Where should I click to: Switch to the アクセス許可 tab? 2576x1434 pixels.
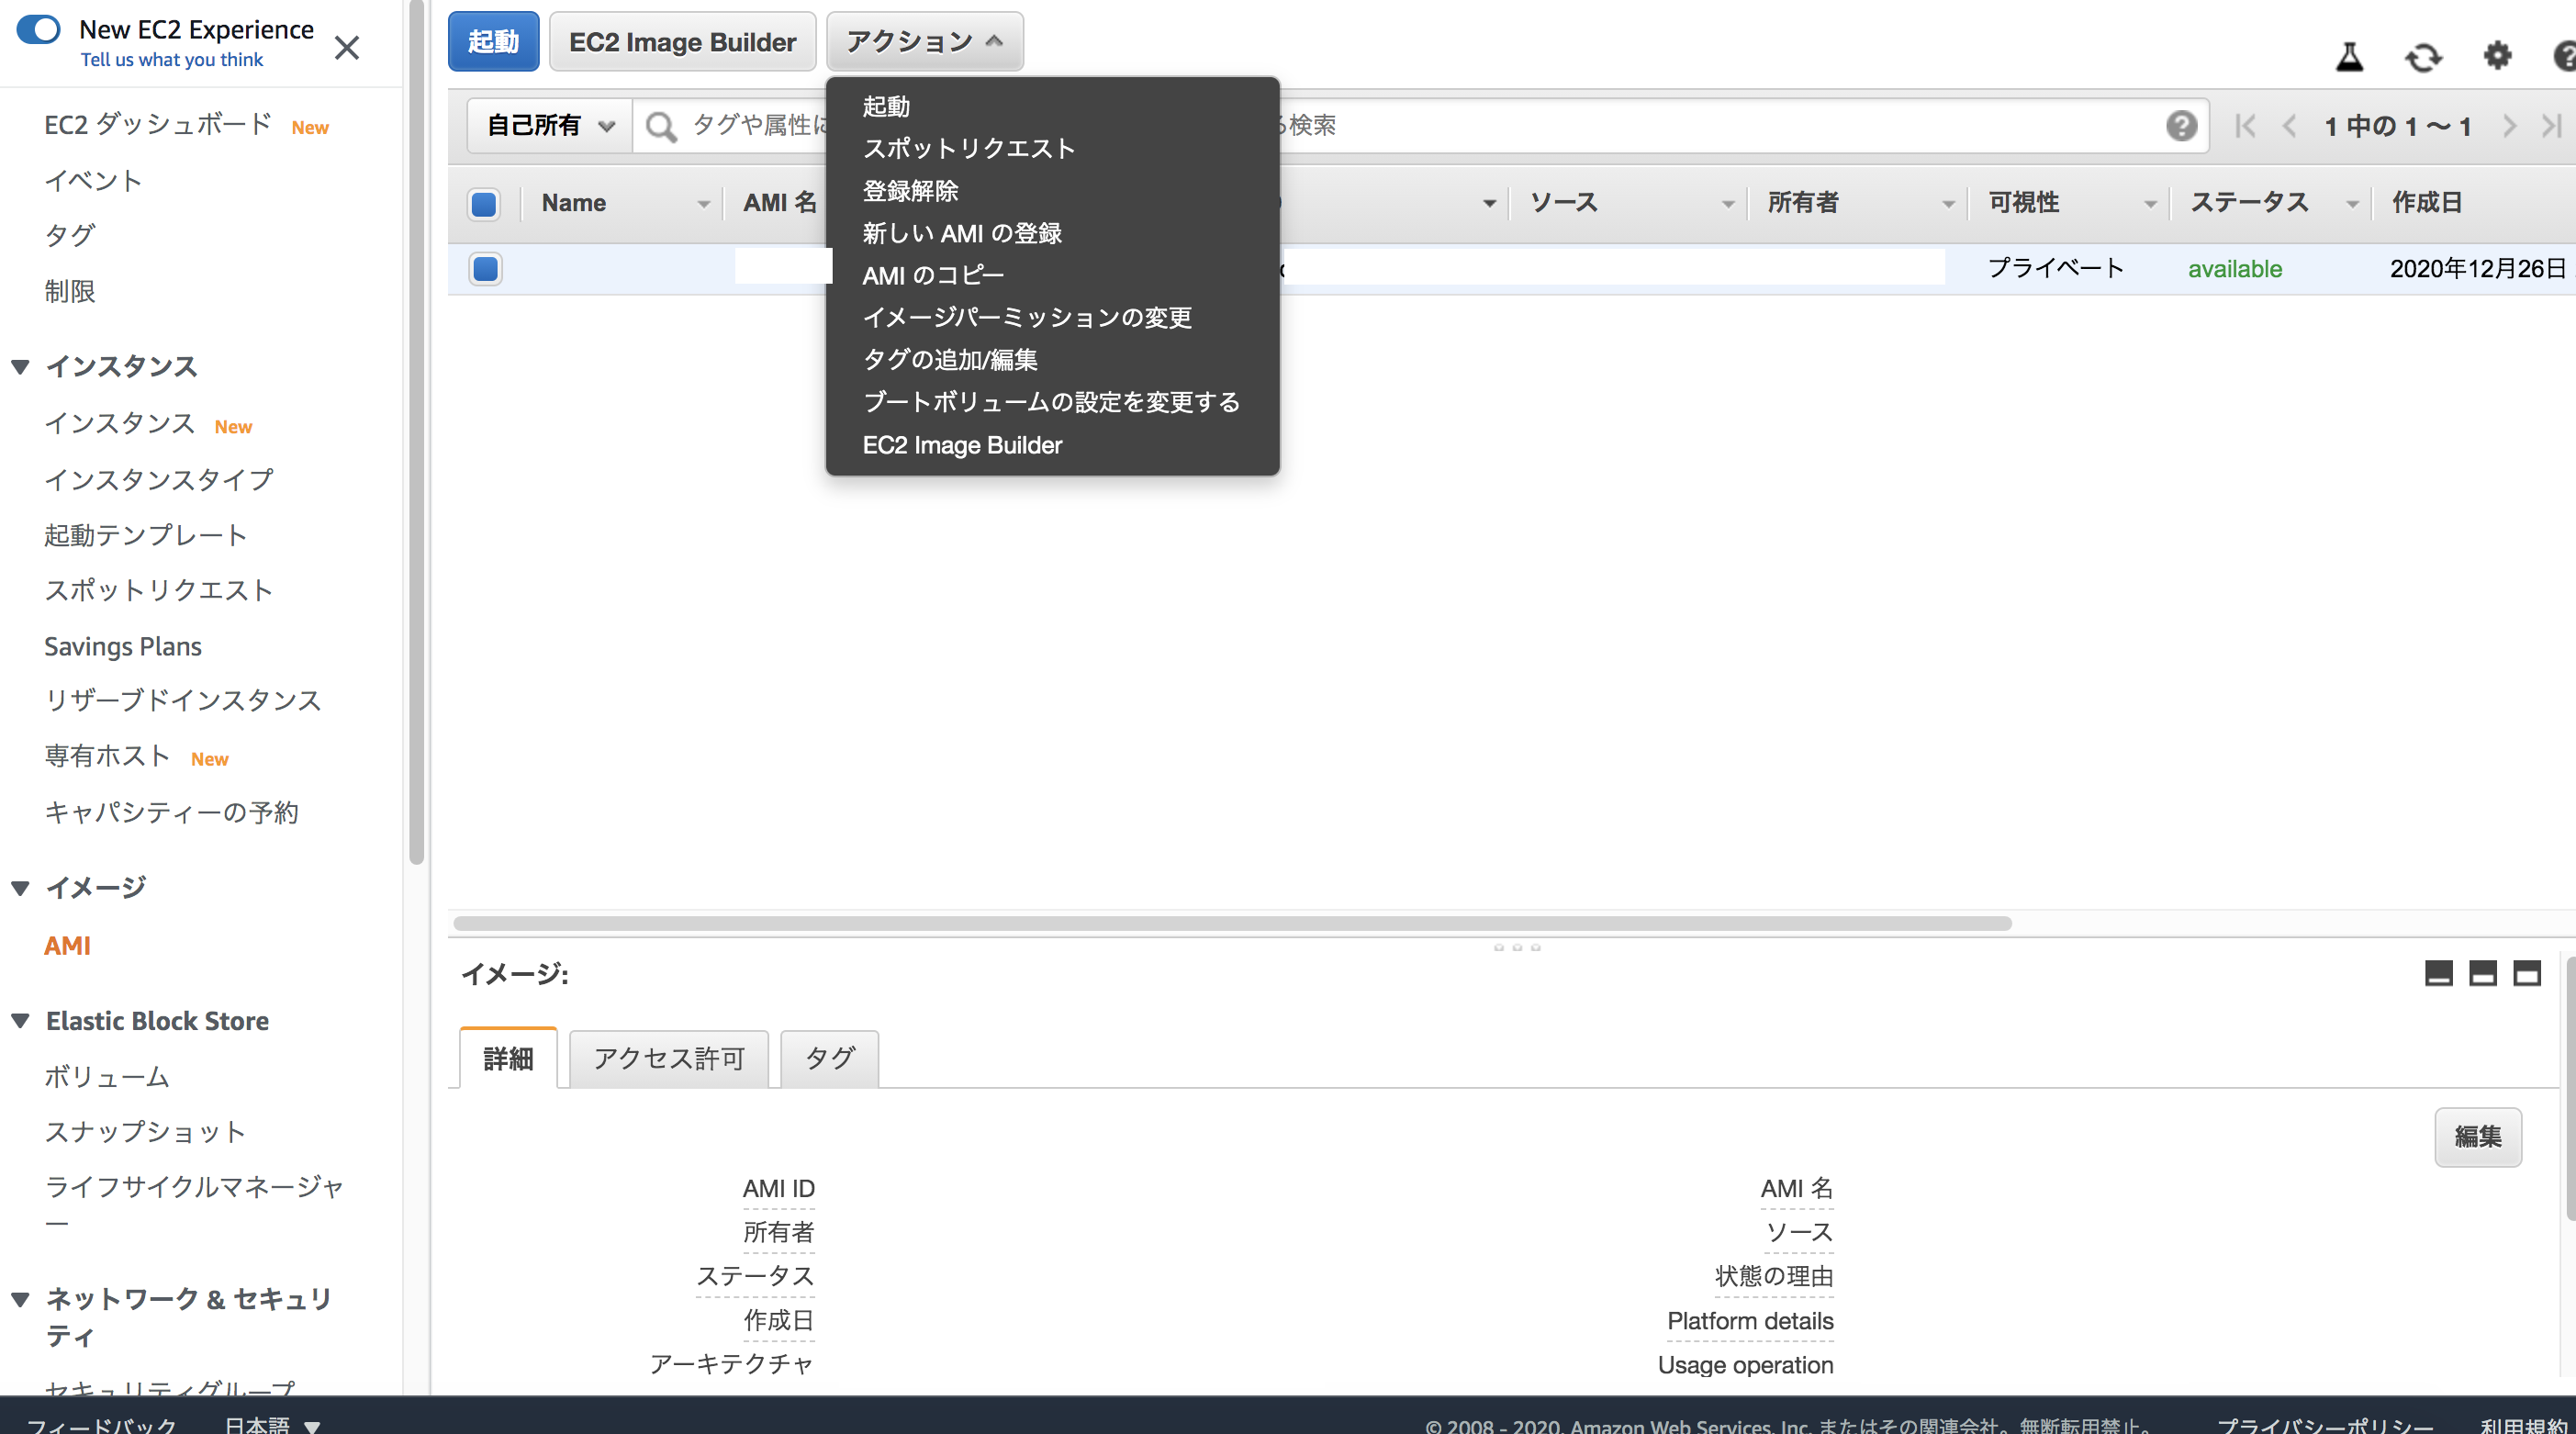pos(667,1059)
